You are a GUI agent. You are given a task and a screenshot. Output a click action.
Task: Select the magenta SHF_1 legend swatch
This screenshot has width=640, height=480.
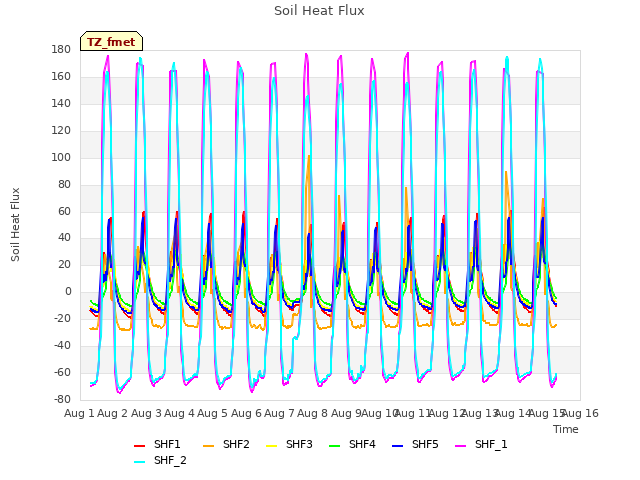click(460, 446)
